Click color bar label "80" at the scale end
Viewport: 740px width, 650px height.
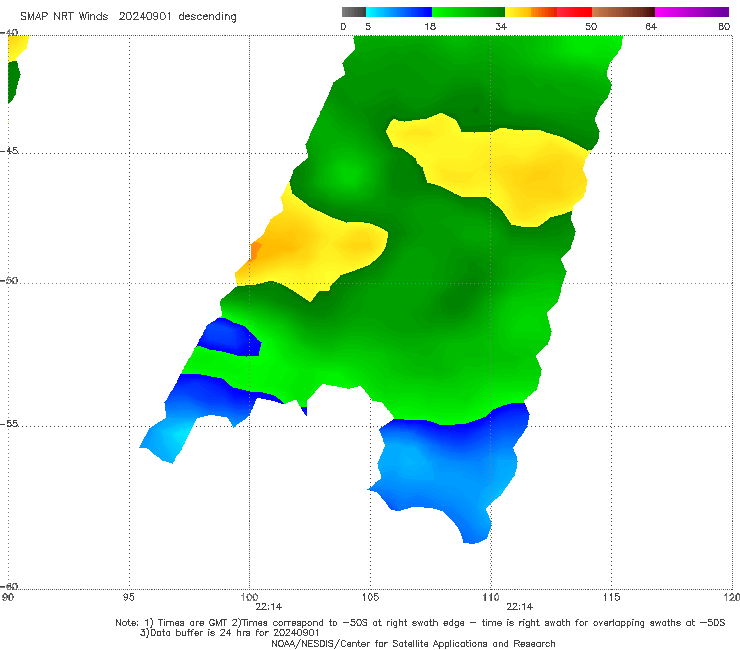(x=724, y=27)
